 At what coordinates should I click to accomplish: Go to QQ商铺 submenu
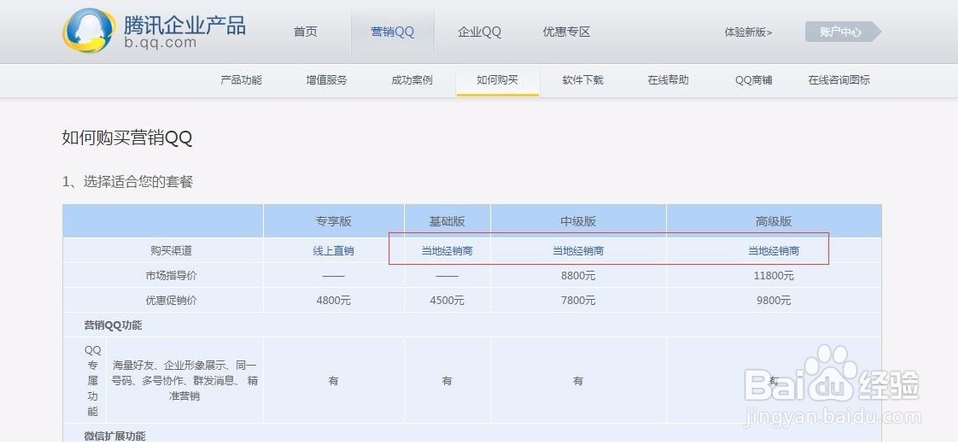coord(753,80)
